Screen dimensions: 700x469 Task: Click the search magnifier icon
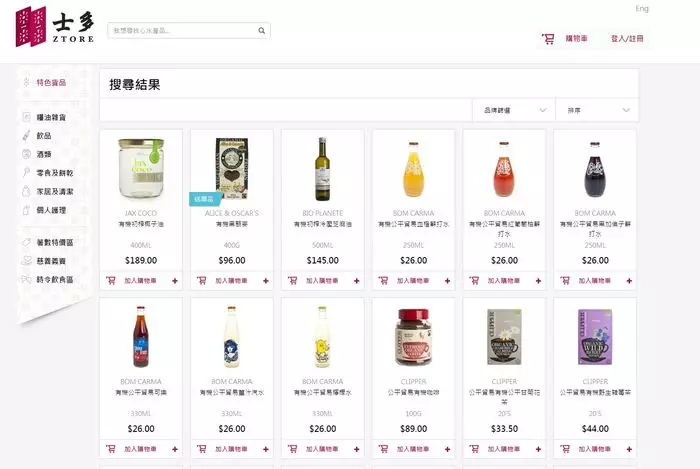pyautogui.click(x=262, y=31)
